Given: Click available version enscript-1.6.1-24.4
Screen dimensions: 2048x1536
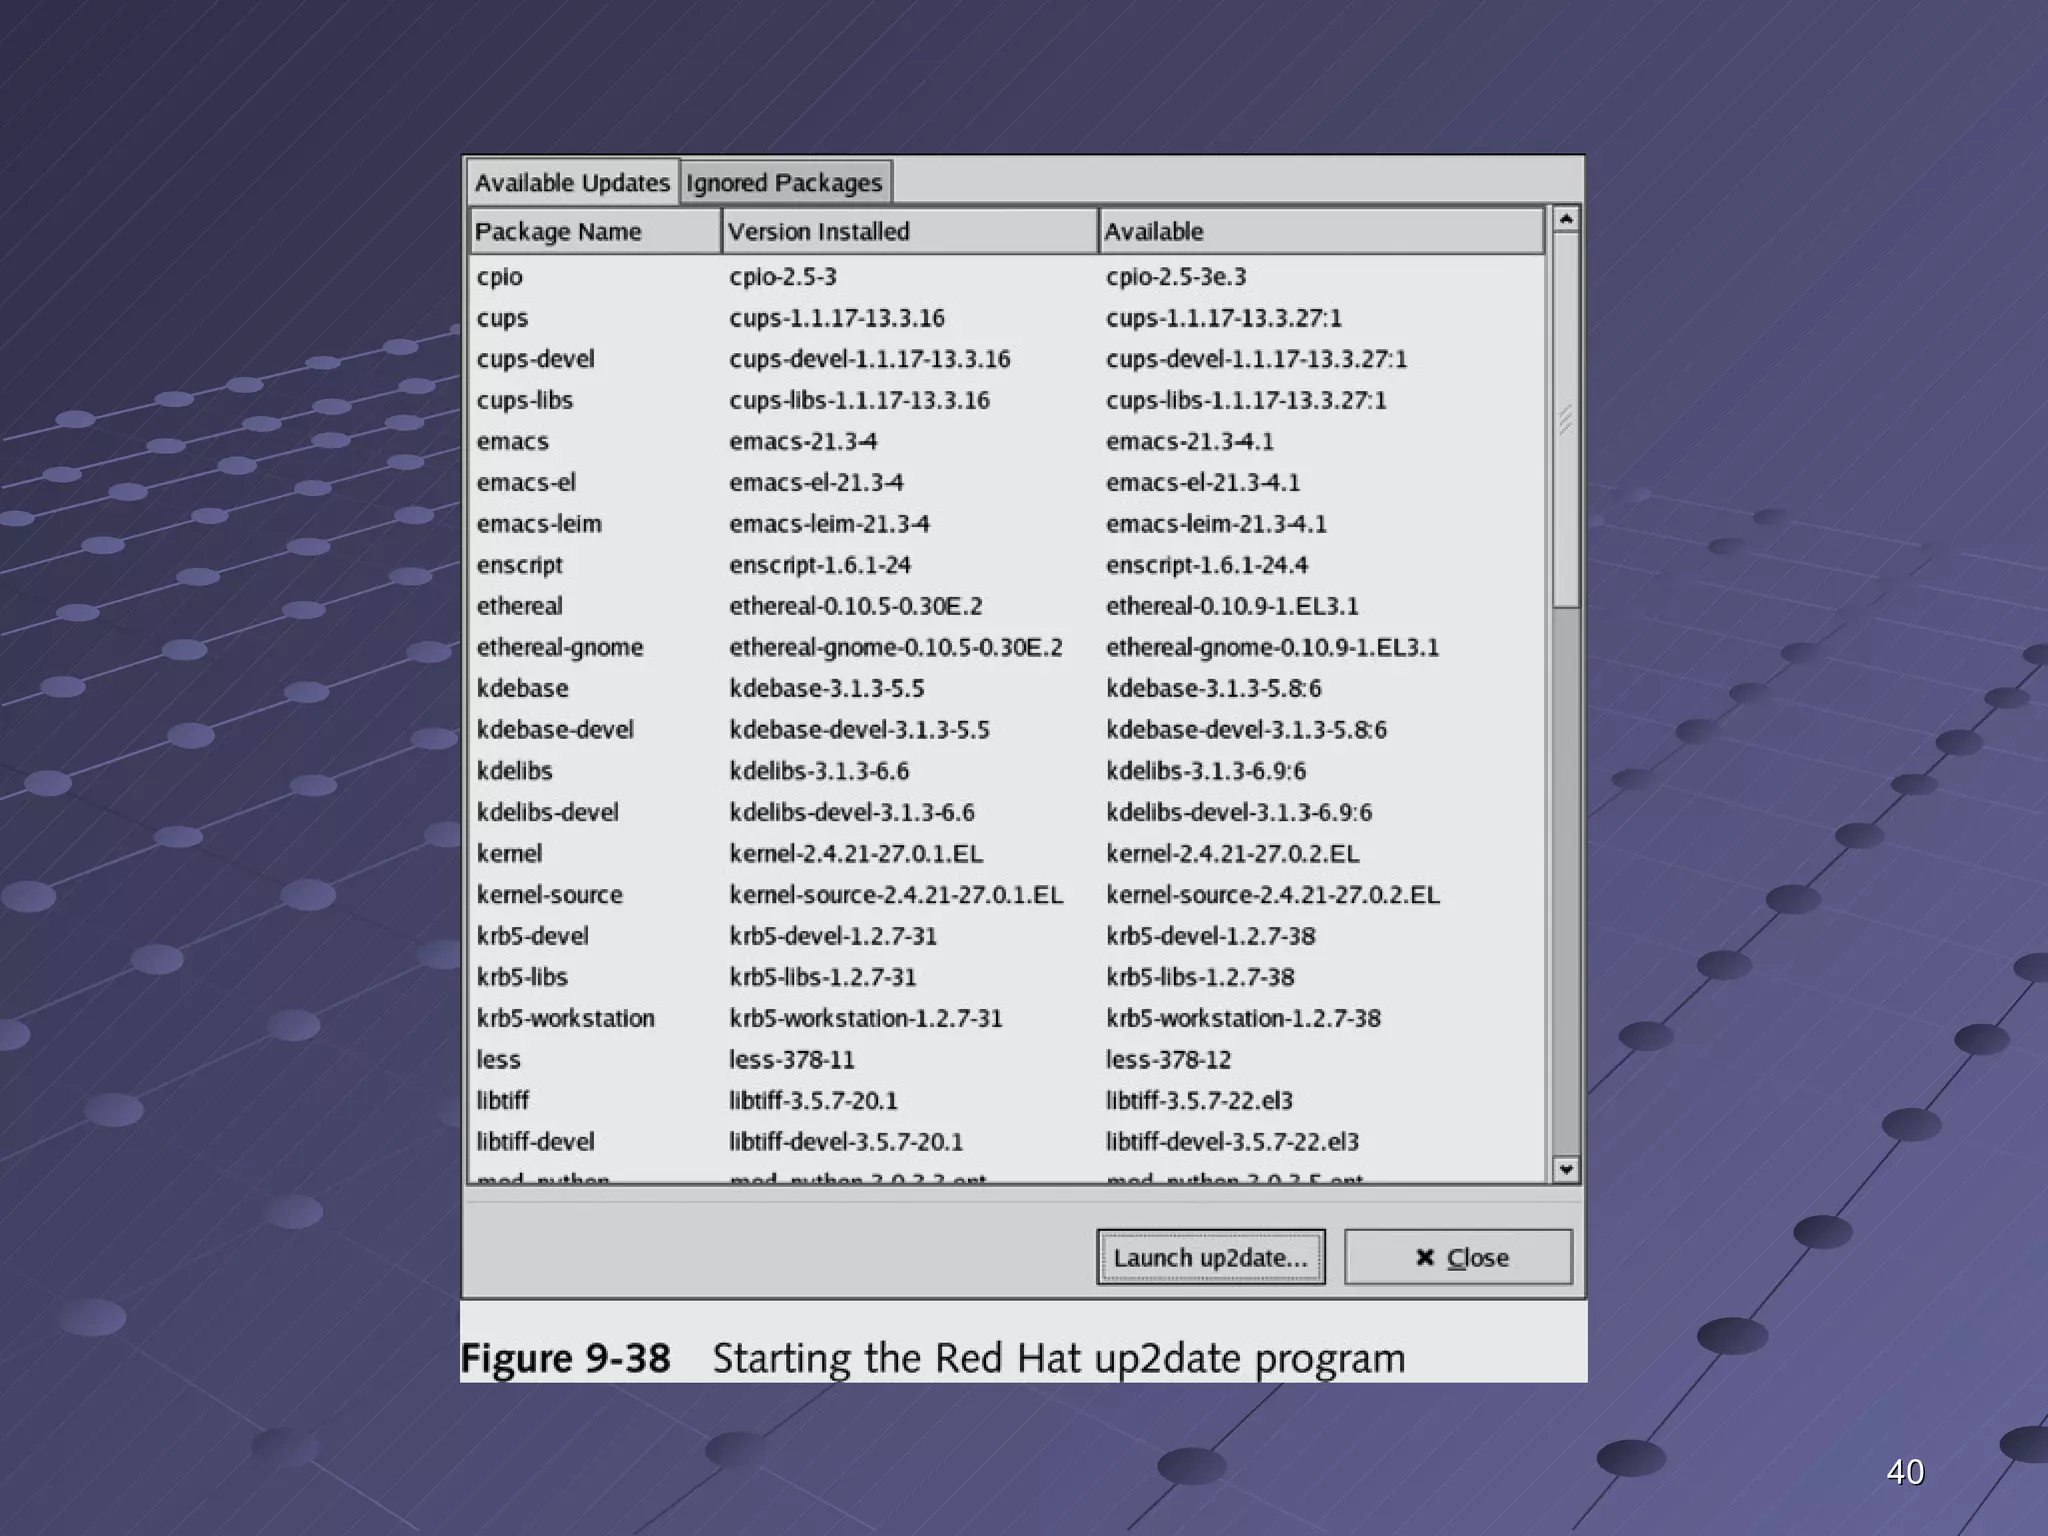Looking at the screenshot, I should coord(1207,565).
